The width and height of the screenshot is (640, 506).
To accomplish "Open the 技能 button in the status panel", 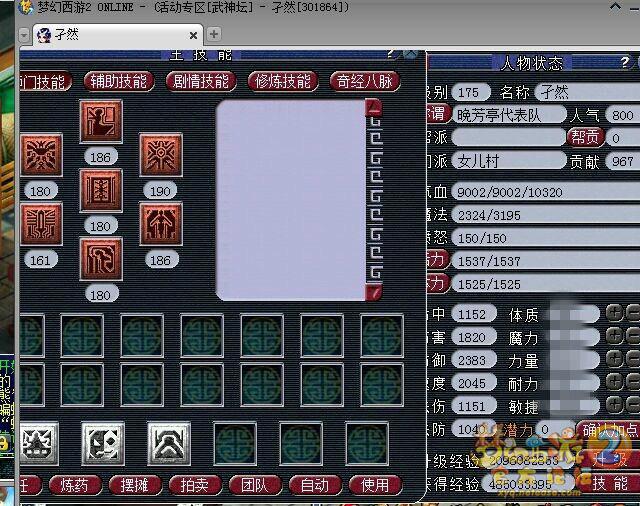I will [x=609, y=484].
